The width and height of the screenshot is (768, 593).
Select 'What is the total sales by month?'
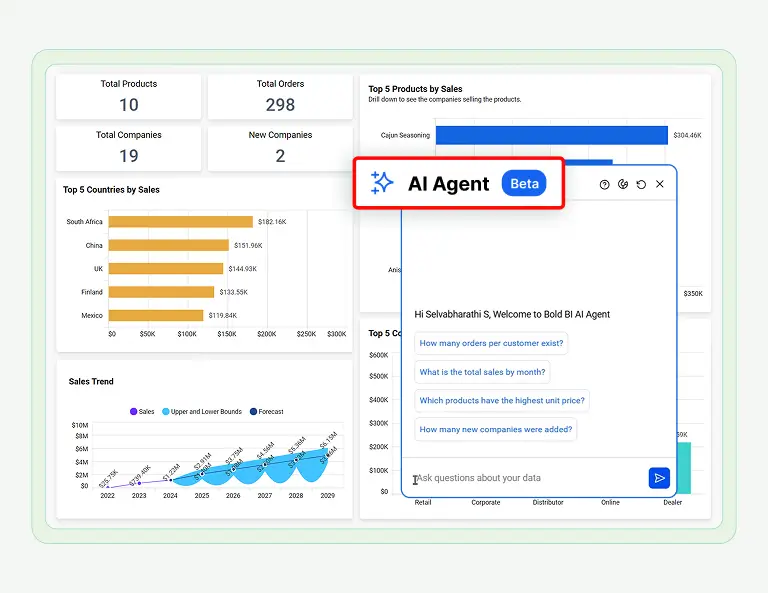pos(482,372)
